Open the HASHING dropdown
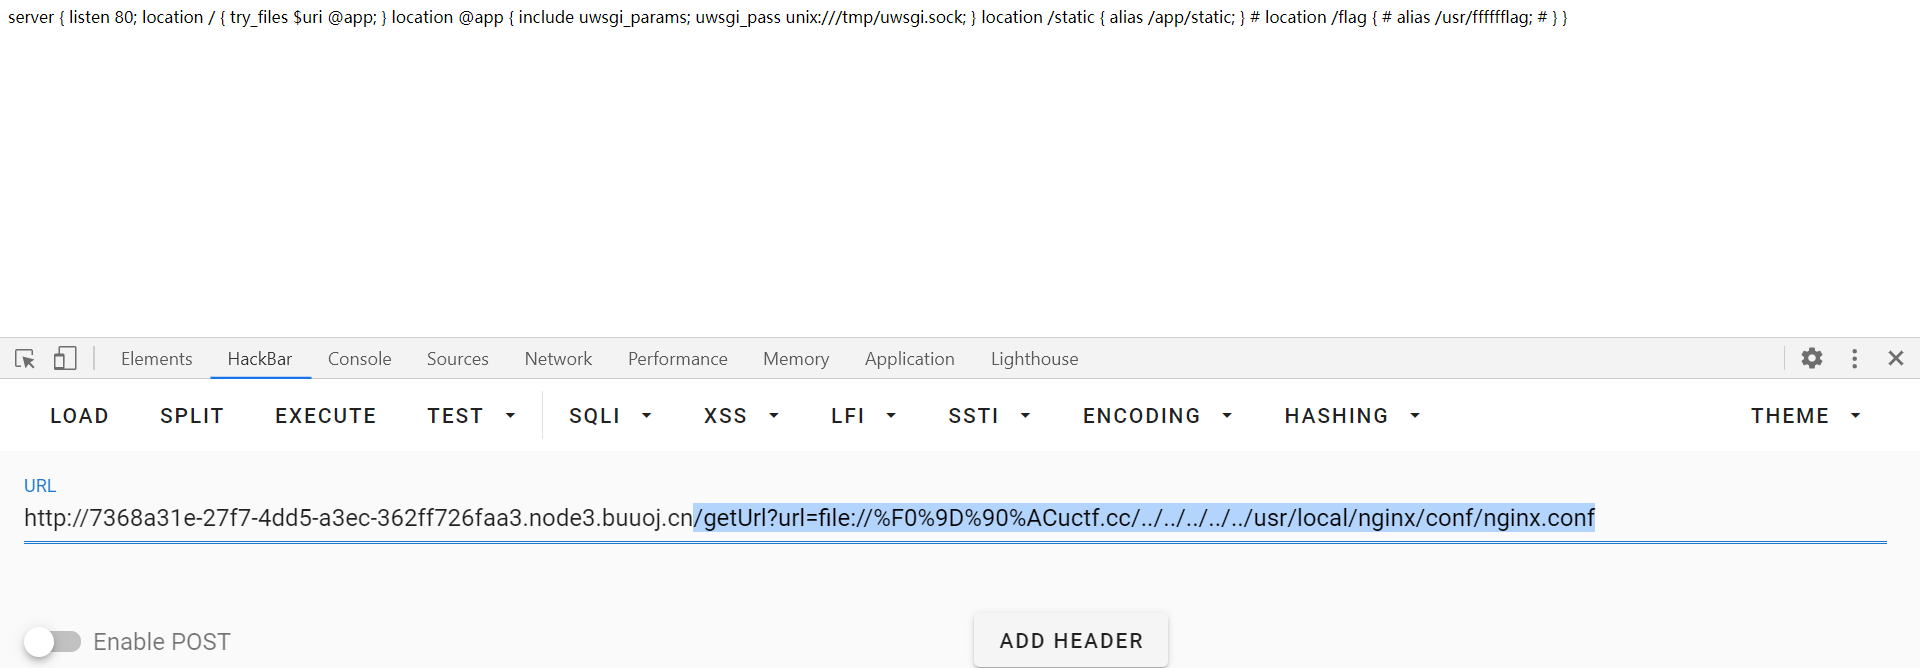 coord(1352,416)
